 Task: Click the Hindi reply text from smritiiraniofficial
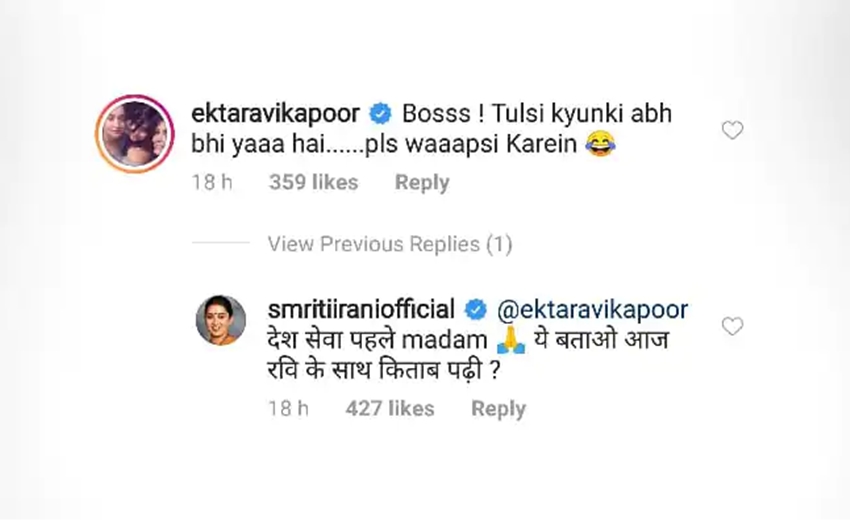point(468,356)
